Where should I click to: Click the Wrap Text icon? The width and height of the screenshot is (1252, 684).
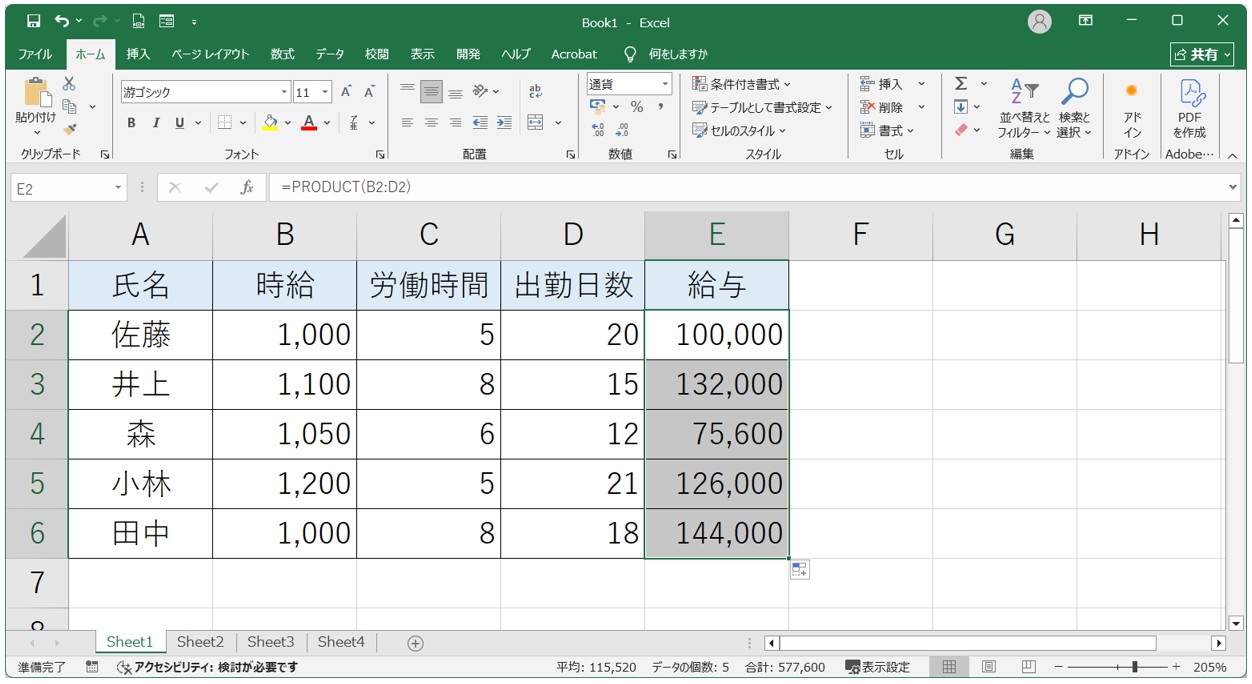pyautogui.click(x=535, y=92)
